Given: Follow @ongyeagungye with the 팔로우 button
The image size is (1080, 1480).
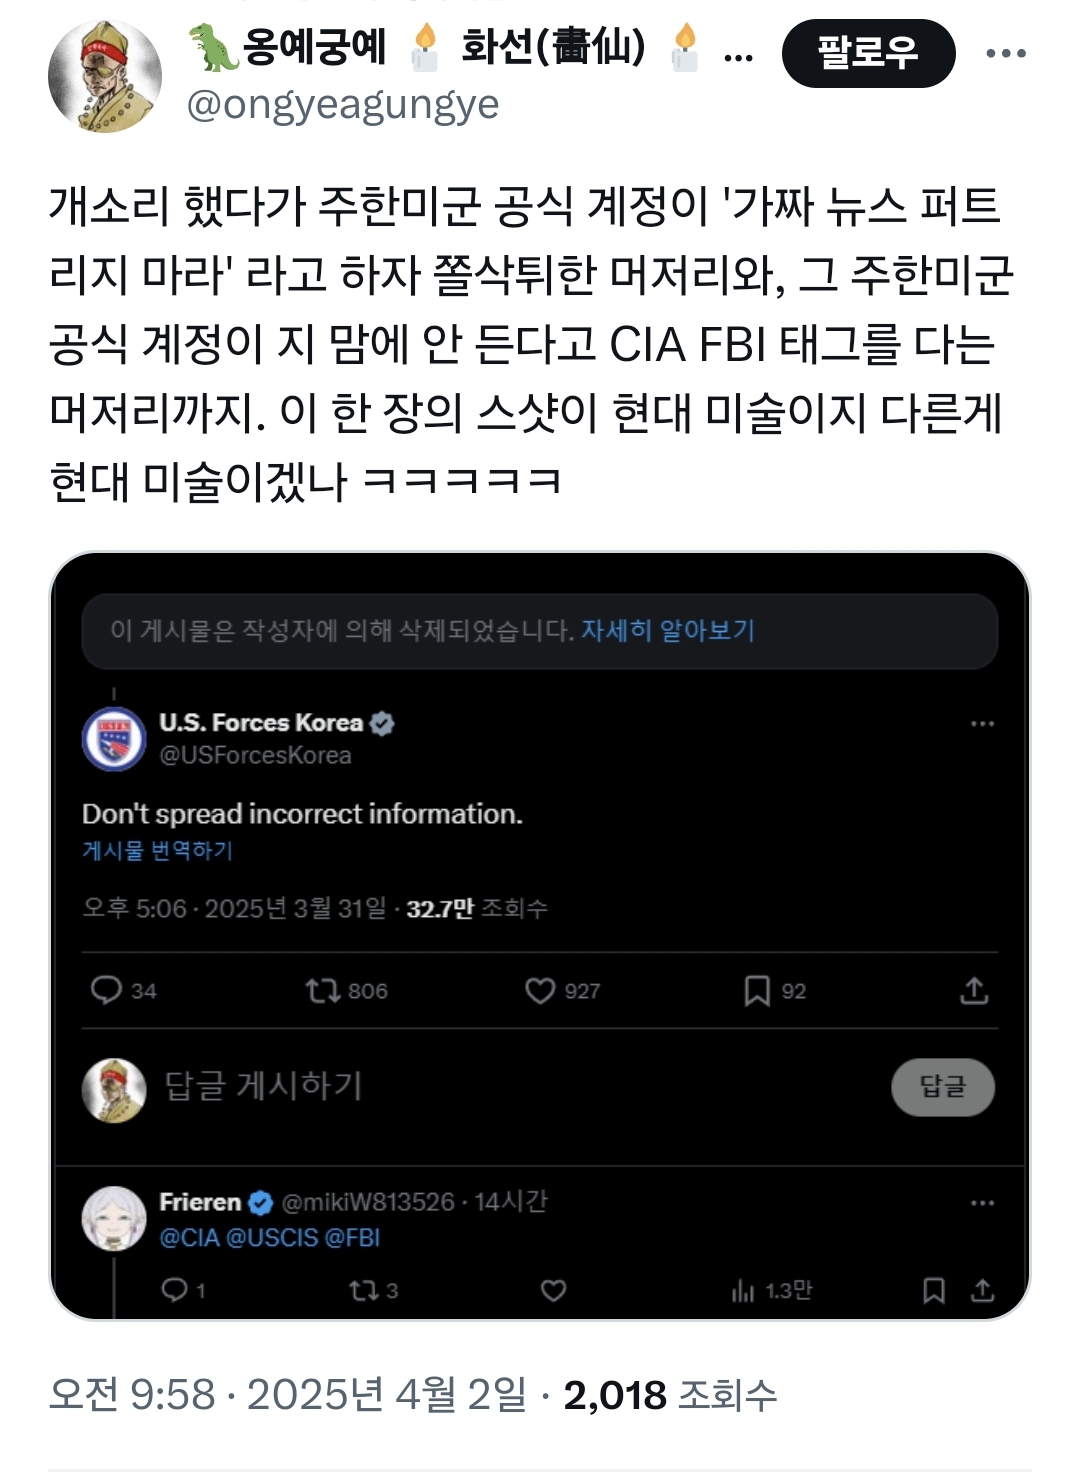Looking at the screenshot, I should click(x=868, y=53).
